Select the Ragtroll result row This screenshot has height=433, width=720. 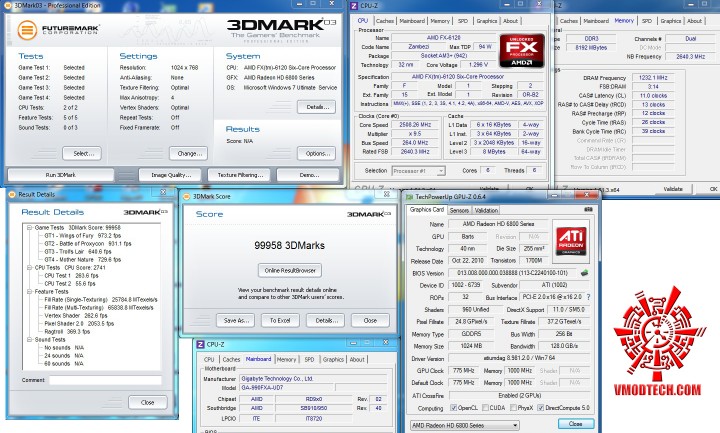67,332
